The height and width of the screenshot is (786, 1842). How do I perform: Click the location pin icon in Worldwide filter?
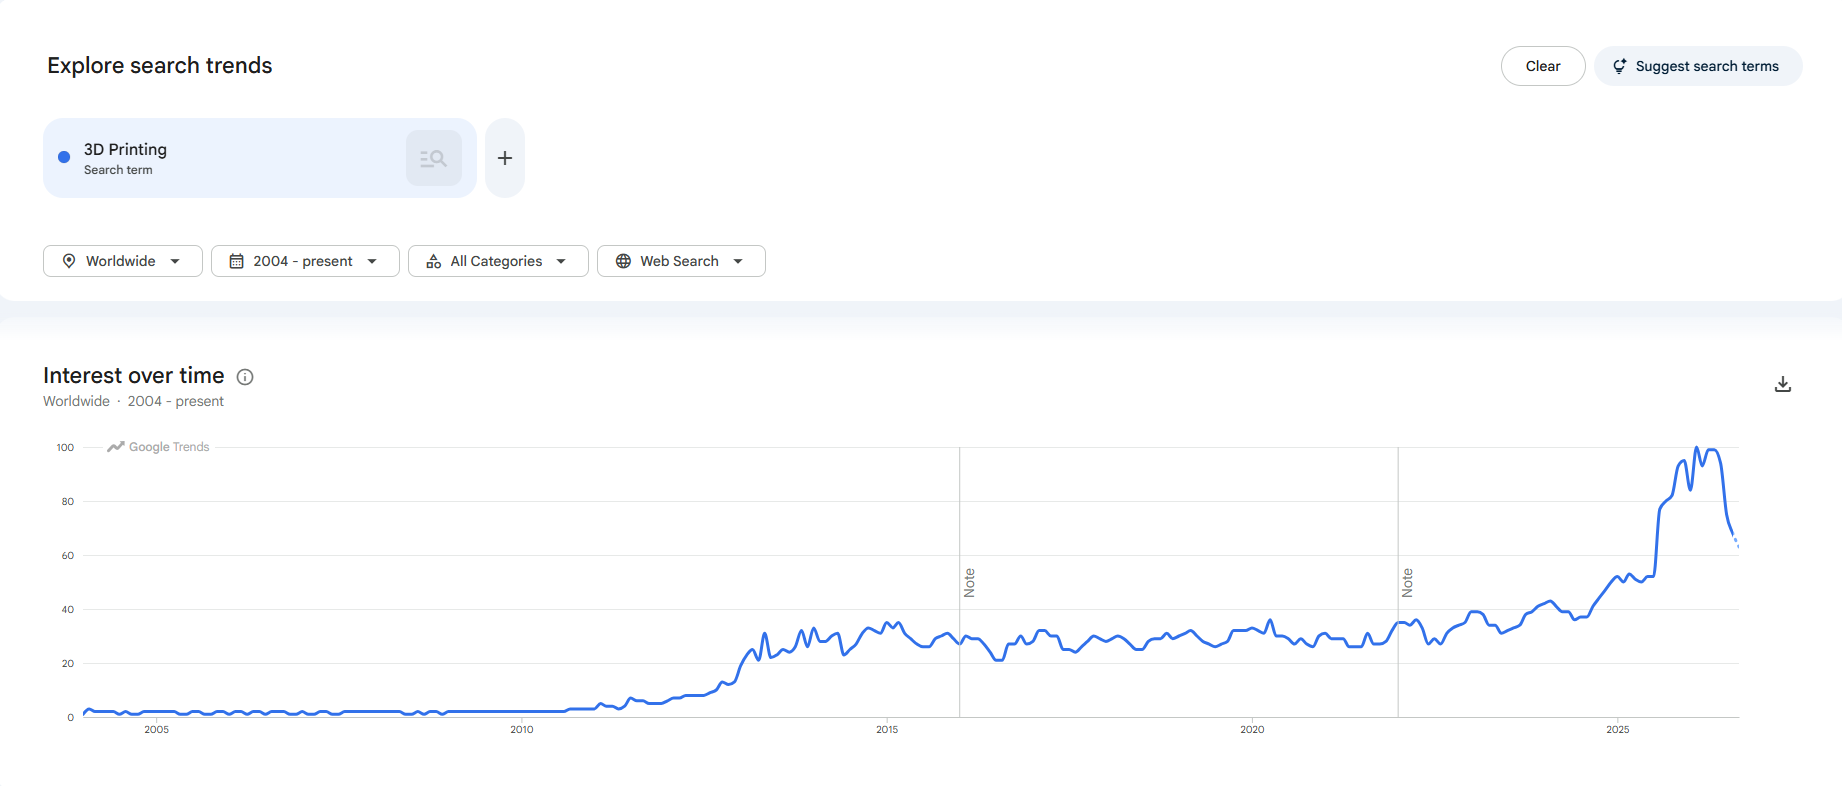pyautogui.click(x=69, y=261)
